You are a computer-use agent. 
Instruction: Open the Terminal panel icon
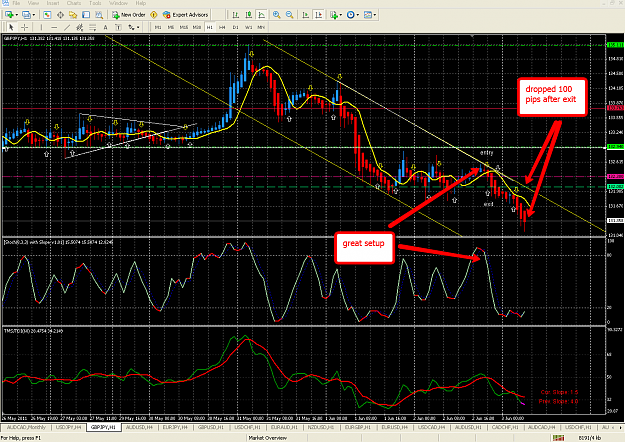coord(86,15)
